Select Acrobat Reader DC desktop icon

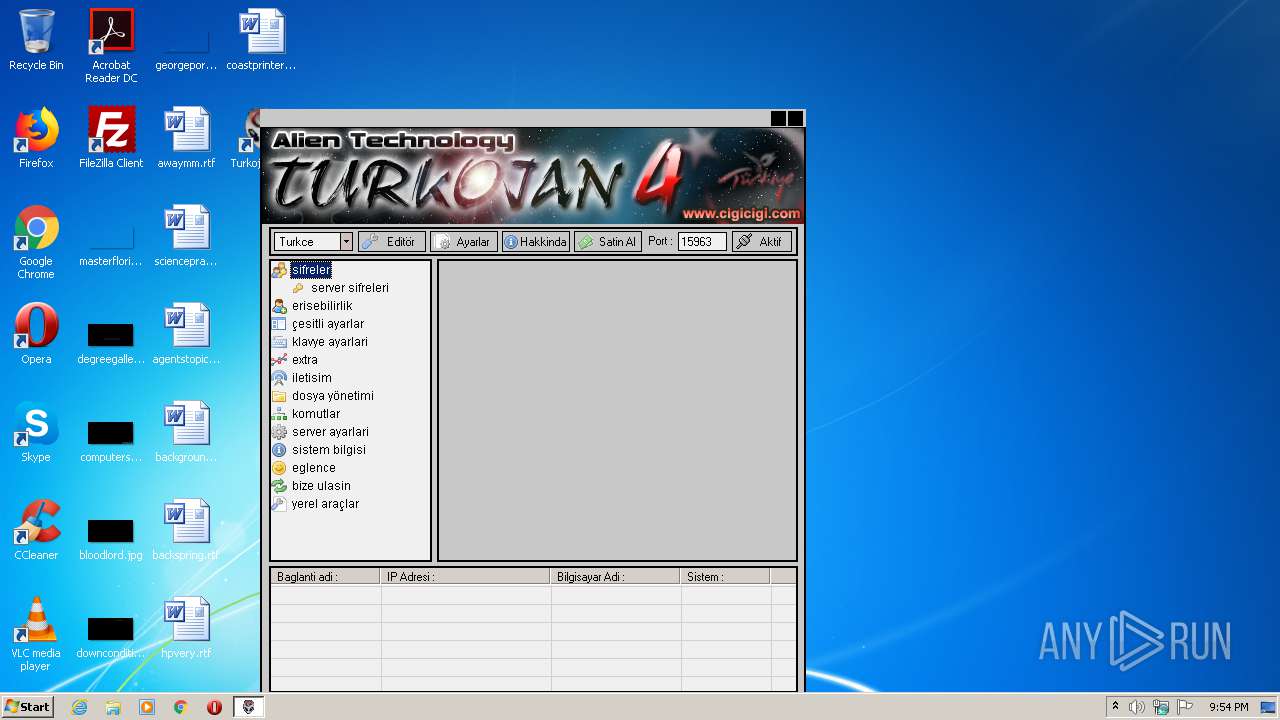click(111, 46)
